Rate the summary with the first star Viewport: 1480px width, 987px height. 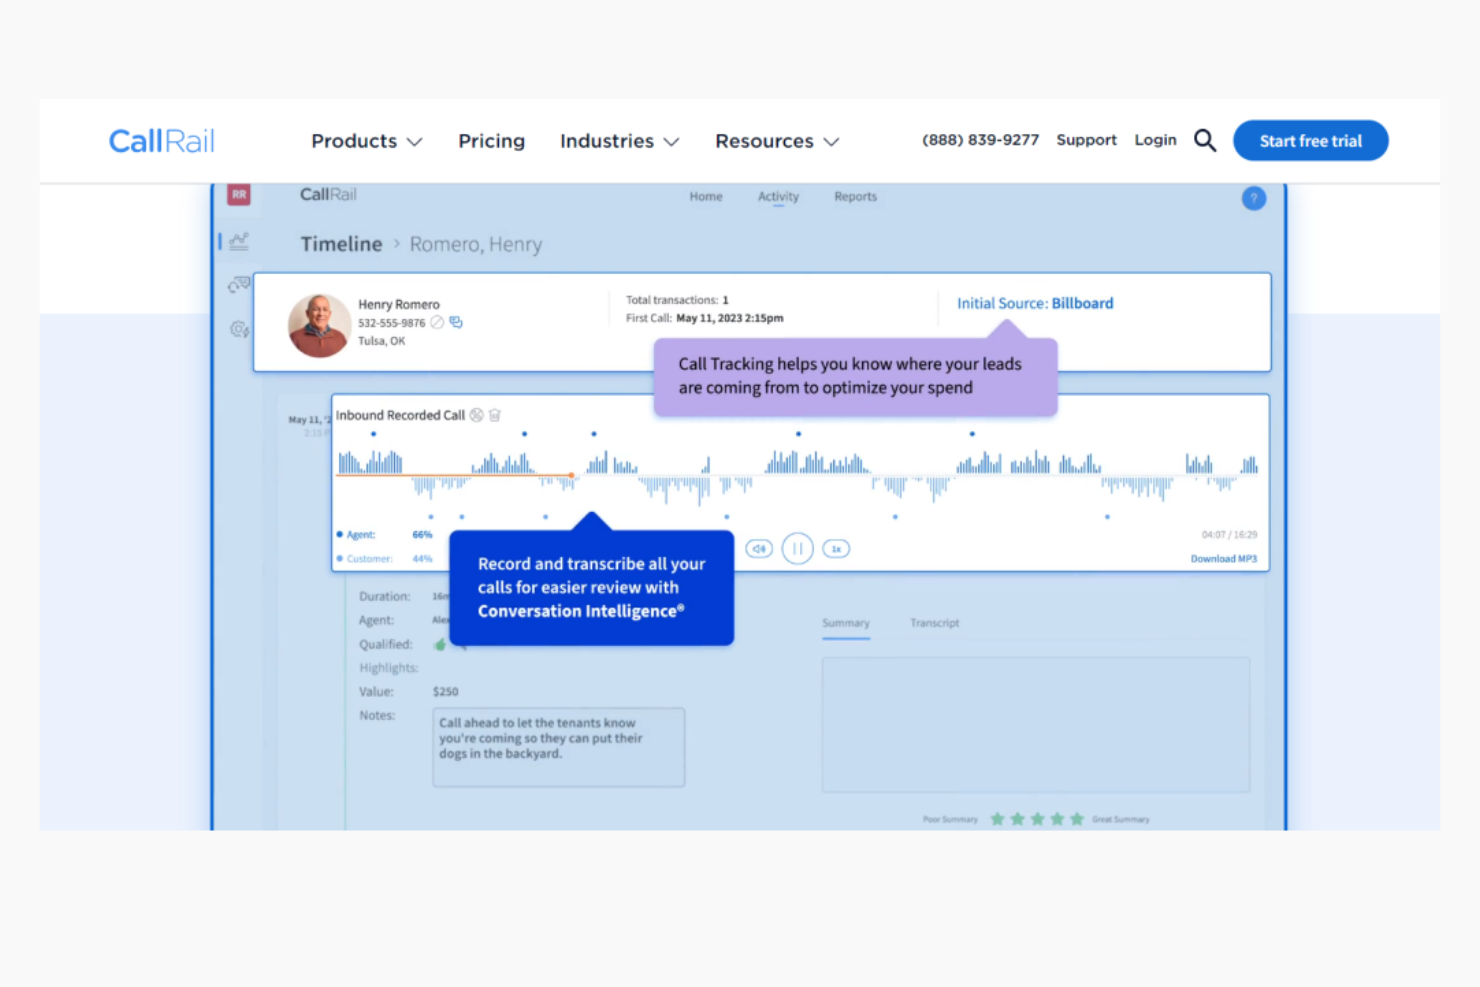pyautogui.click(x=997, y=819)
